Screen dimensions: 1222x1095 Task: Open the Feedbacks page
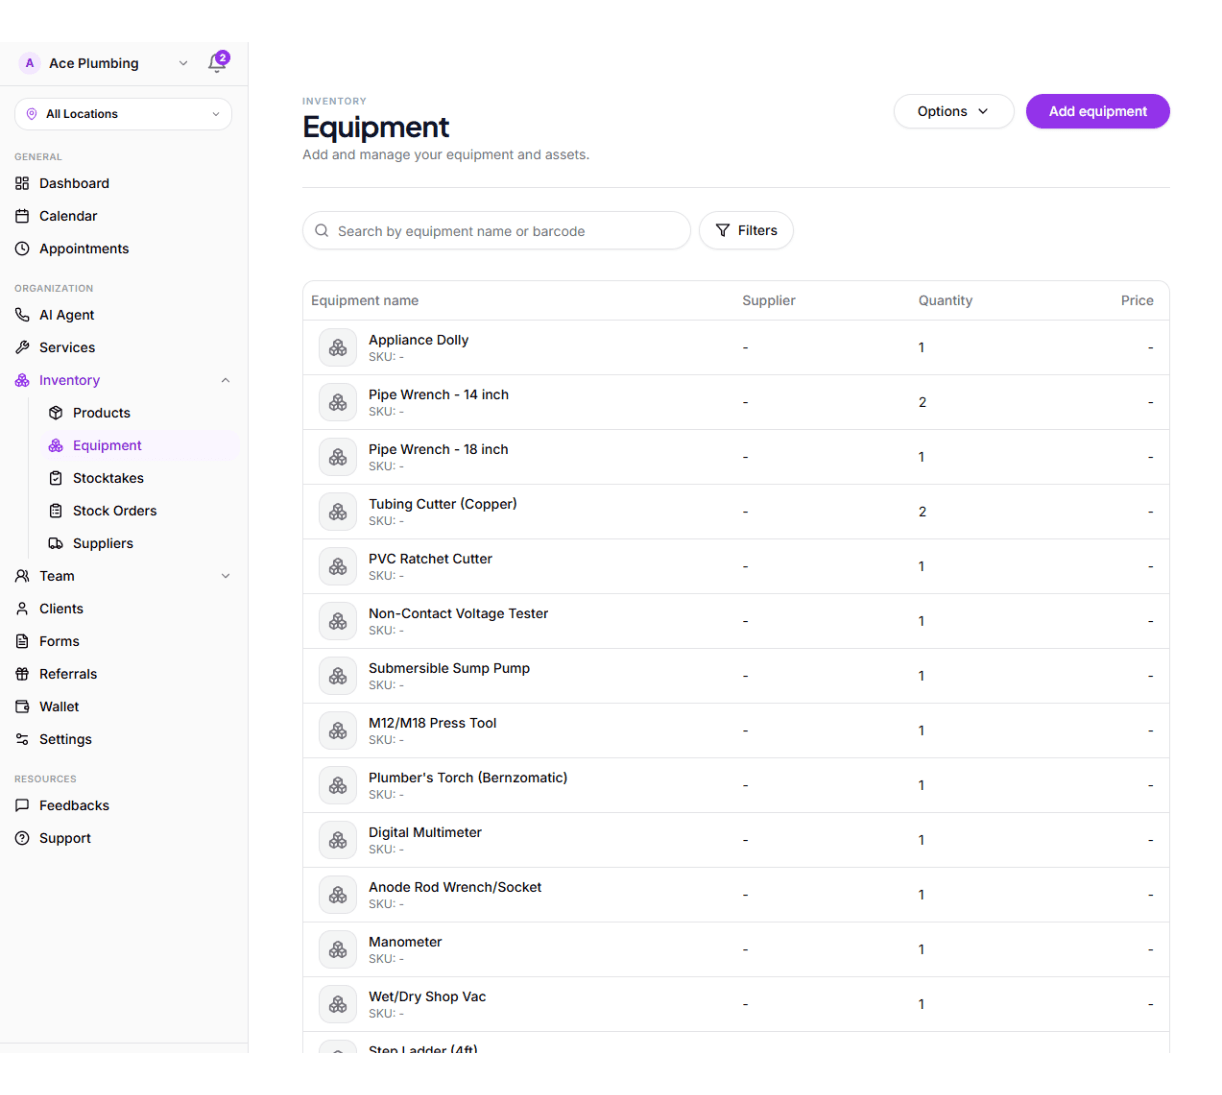click(74, 806)
